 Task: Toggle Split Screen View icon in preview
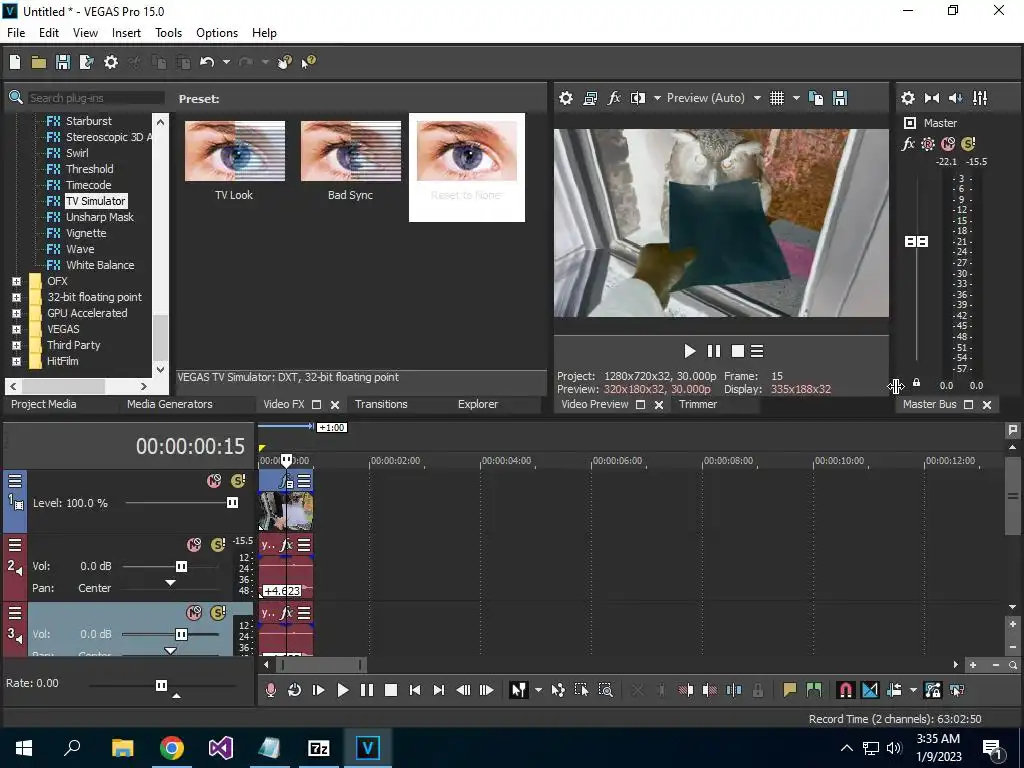tap(638, 98)
